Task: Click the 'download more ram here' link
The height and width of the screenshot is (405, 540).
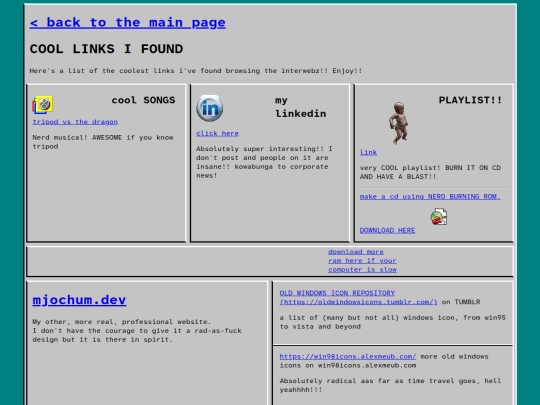Action: coord(362,261)
